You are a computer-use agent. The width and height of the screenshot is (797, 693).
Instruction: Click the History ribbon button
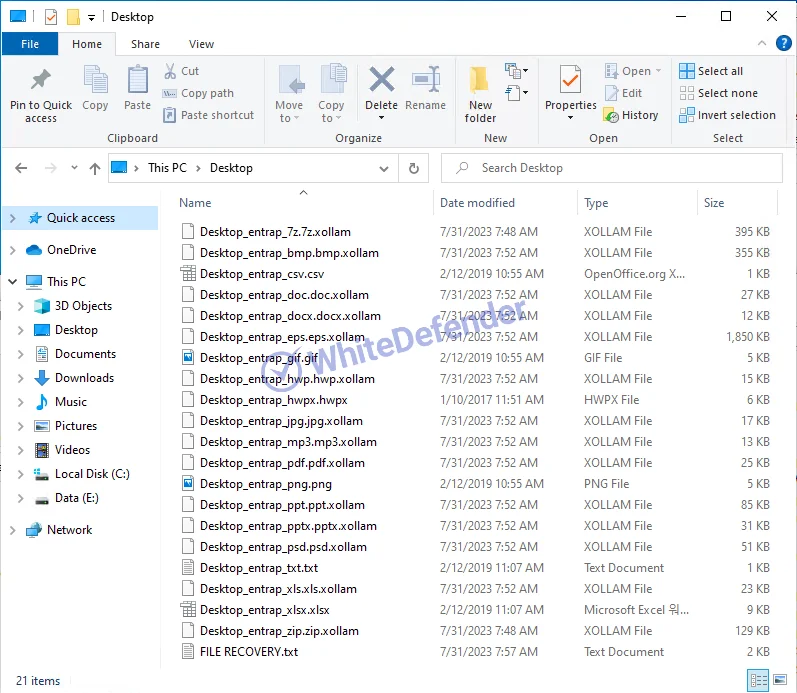pos(631,115)
